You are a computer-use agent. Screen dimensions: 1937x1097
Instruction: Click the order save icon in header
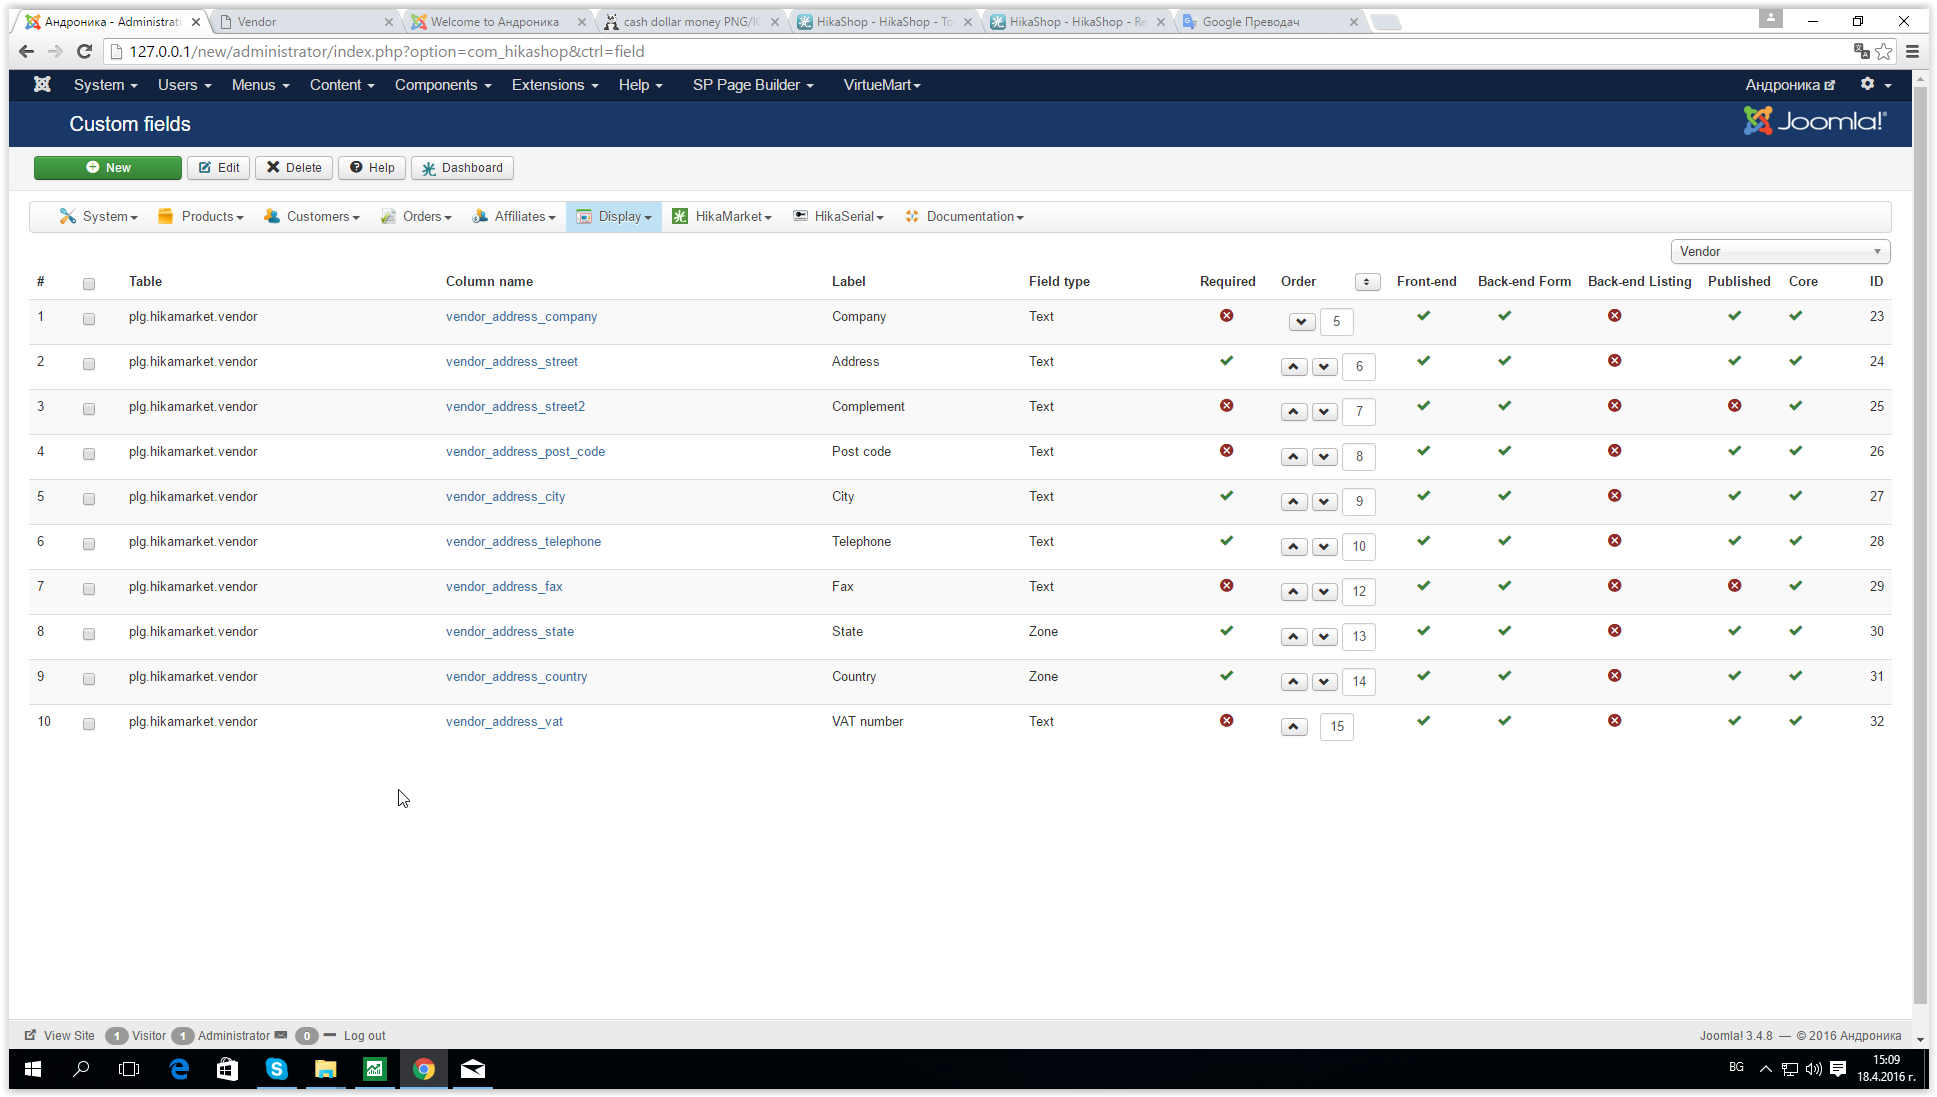click(1367, 282)
